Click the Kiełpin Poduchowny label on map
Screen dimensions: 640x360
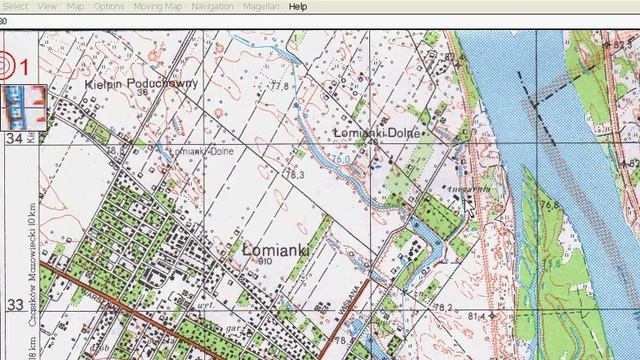(x=142, y=84)
